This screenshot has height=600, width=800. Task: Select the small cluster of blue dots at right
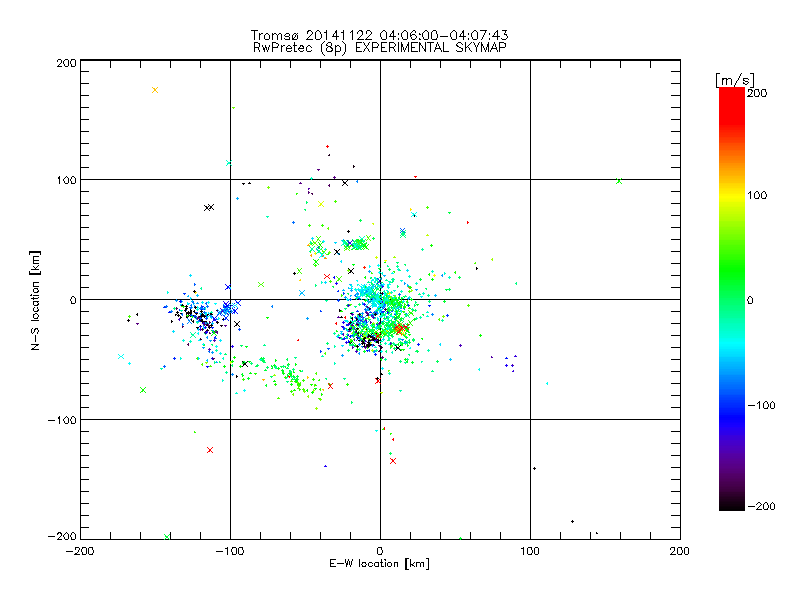point(510,363)
